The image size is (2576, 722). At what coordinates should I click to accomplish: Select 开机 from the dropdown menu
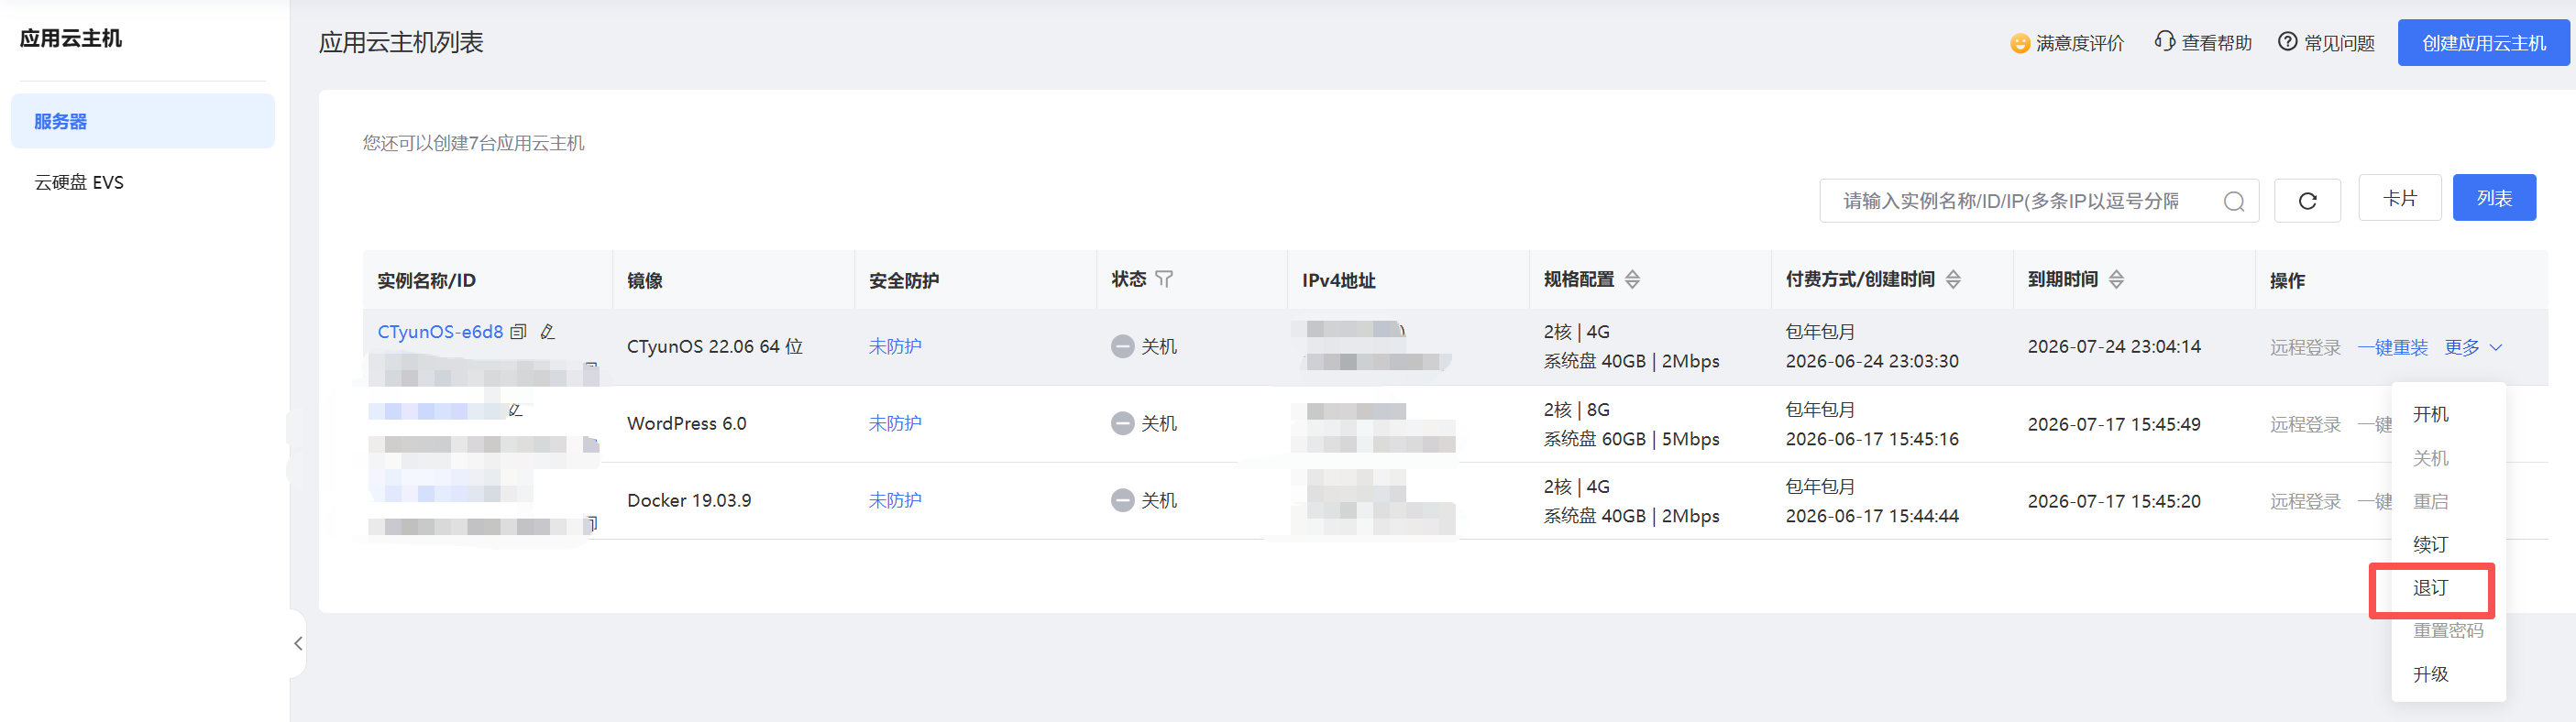[2430, 415]
